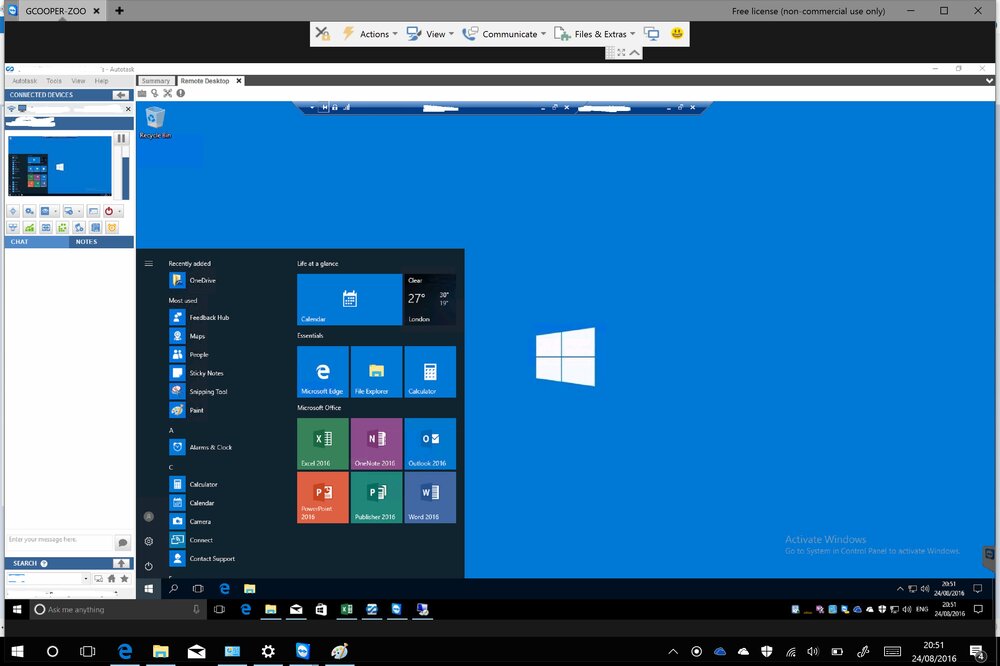The width and height of the screenshot is (1000, 666).
Task: Click the smiley feedback icon in TeamViewer toolbar
Action: pyautogui.click(x=677, y=33)
